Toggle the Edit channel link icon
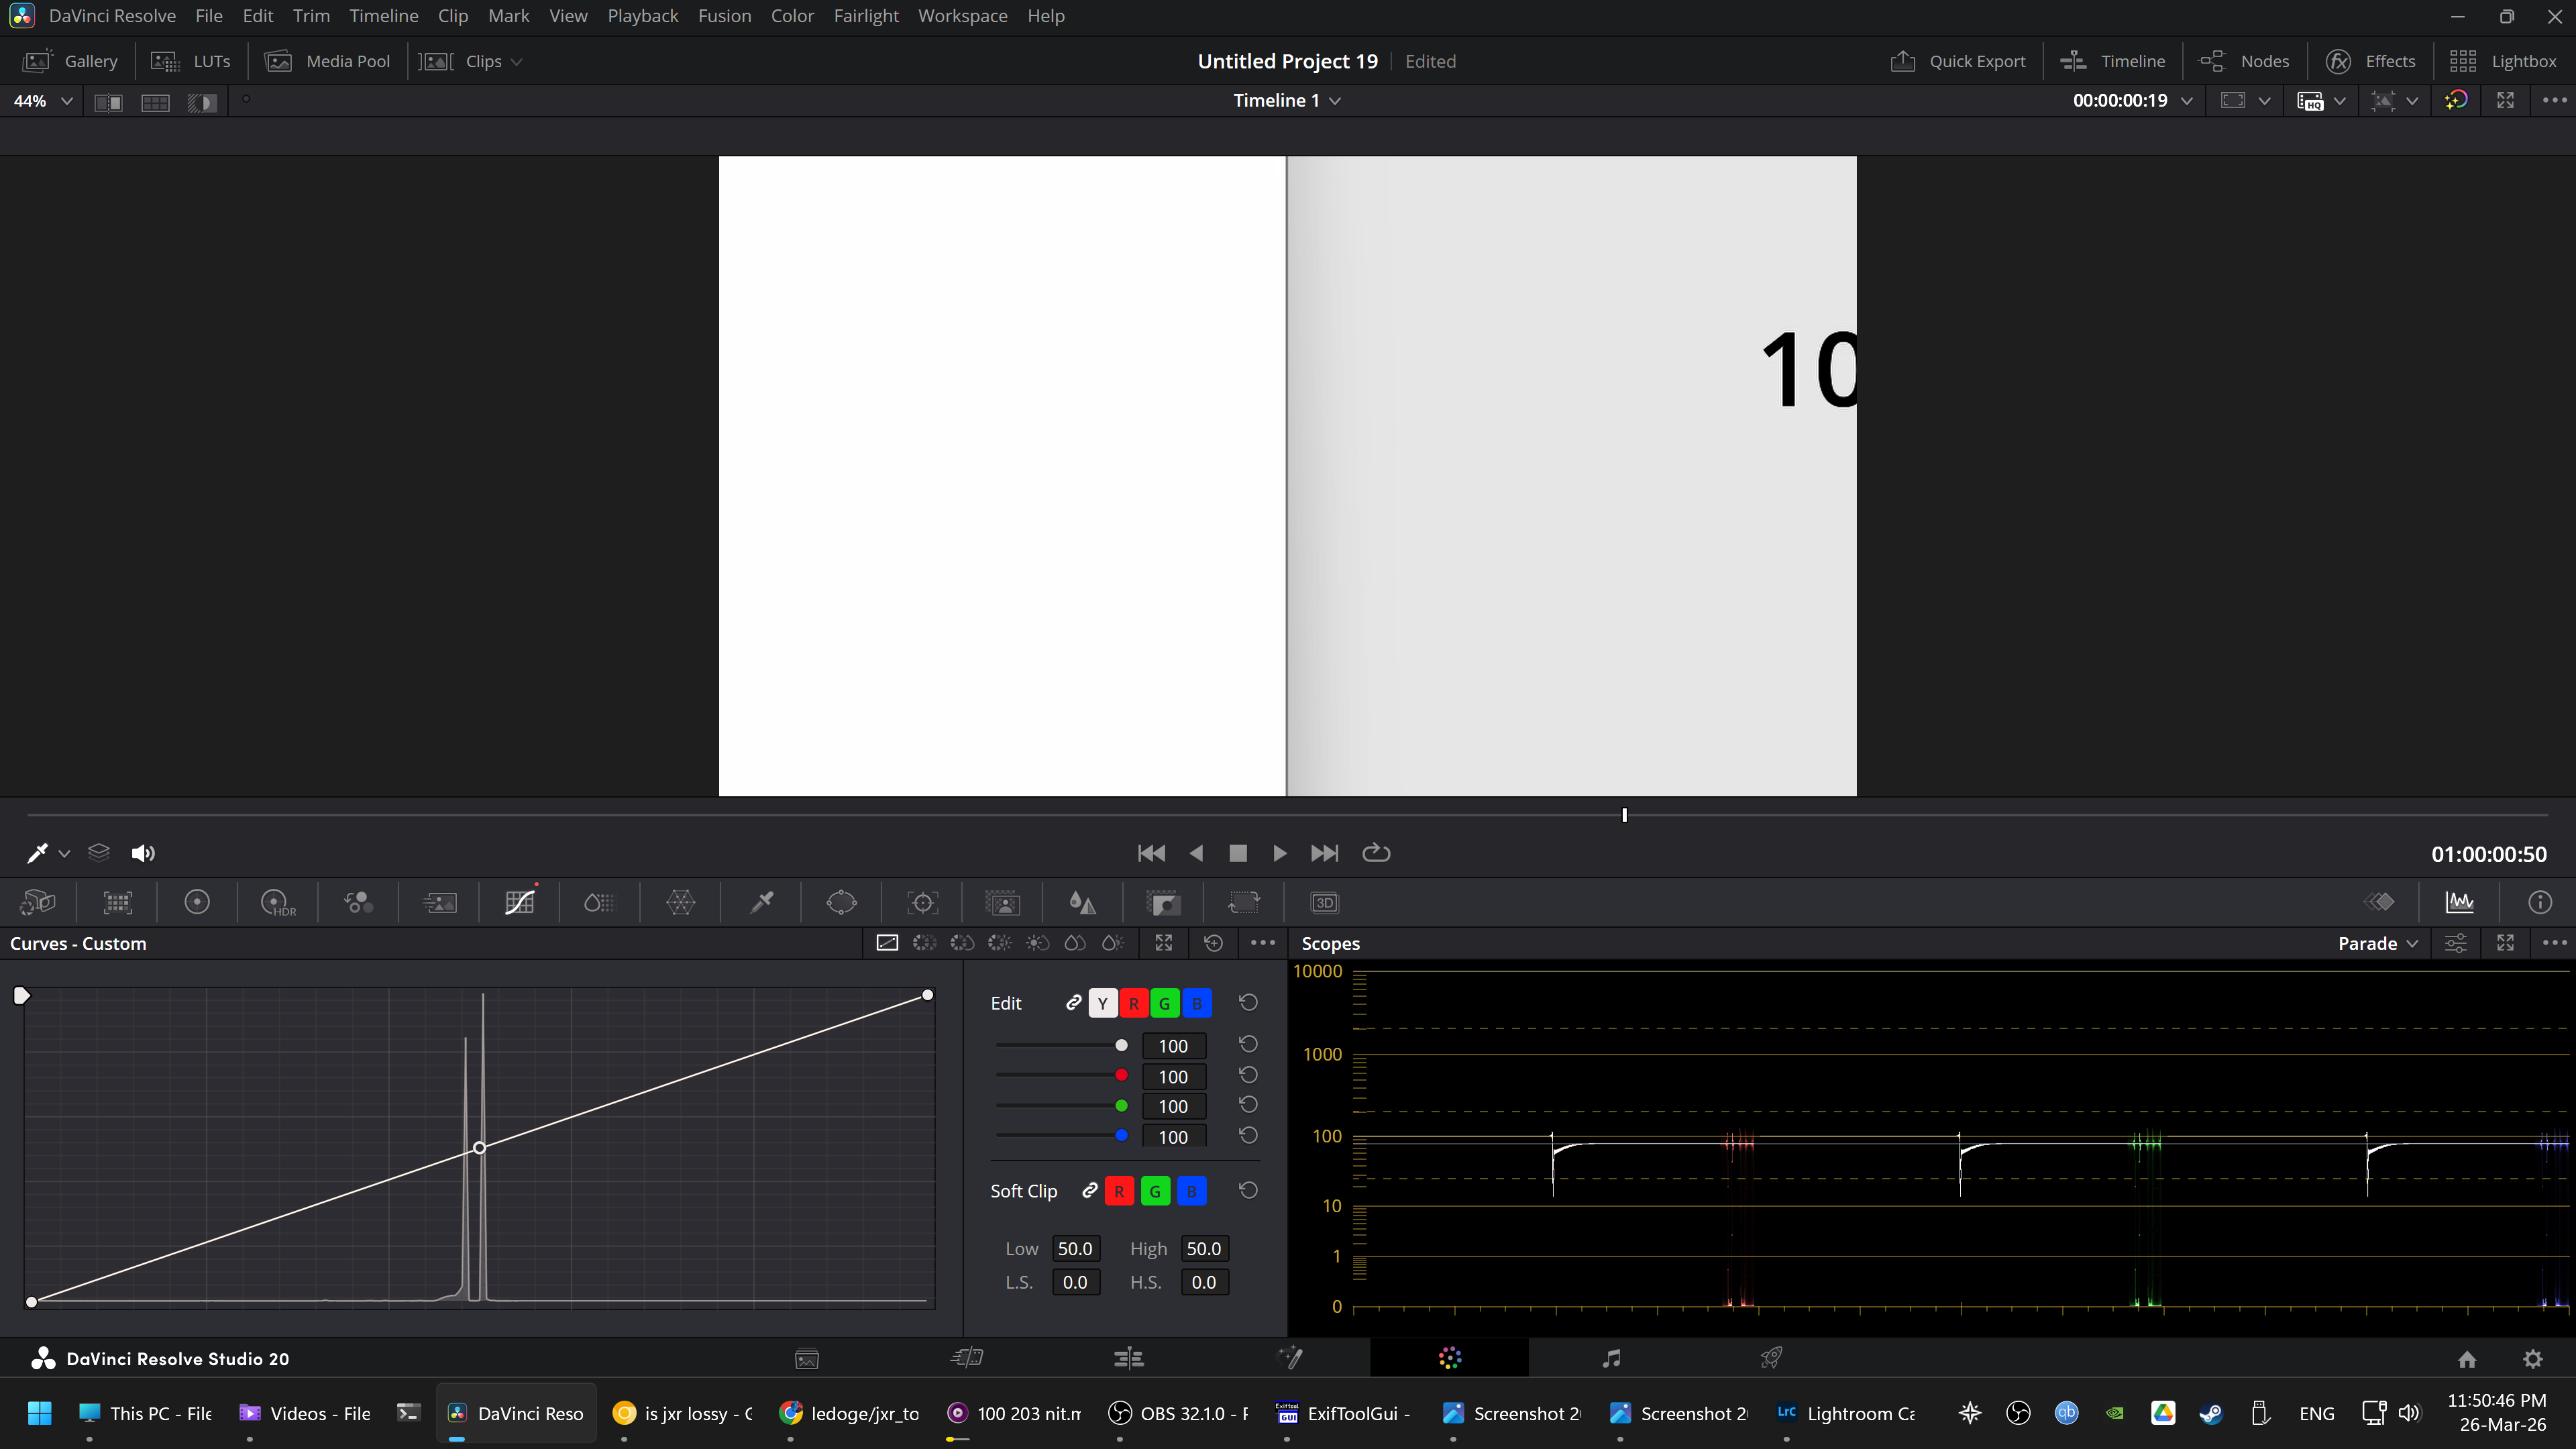 coord(1073,1003)
